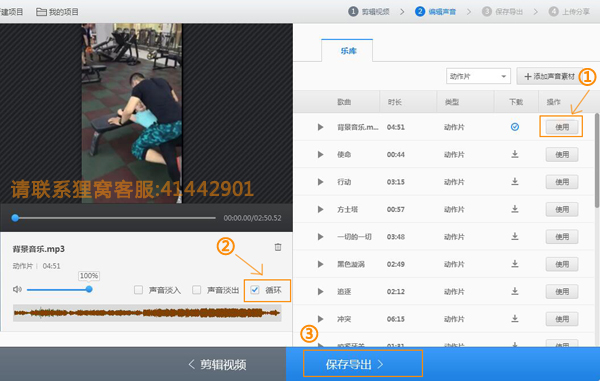Select step 2 编辑声音

tap(435, 12)
